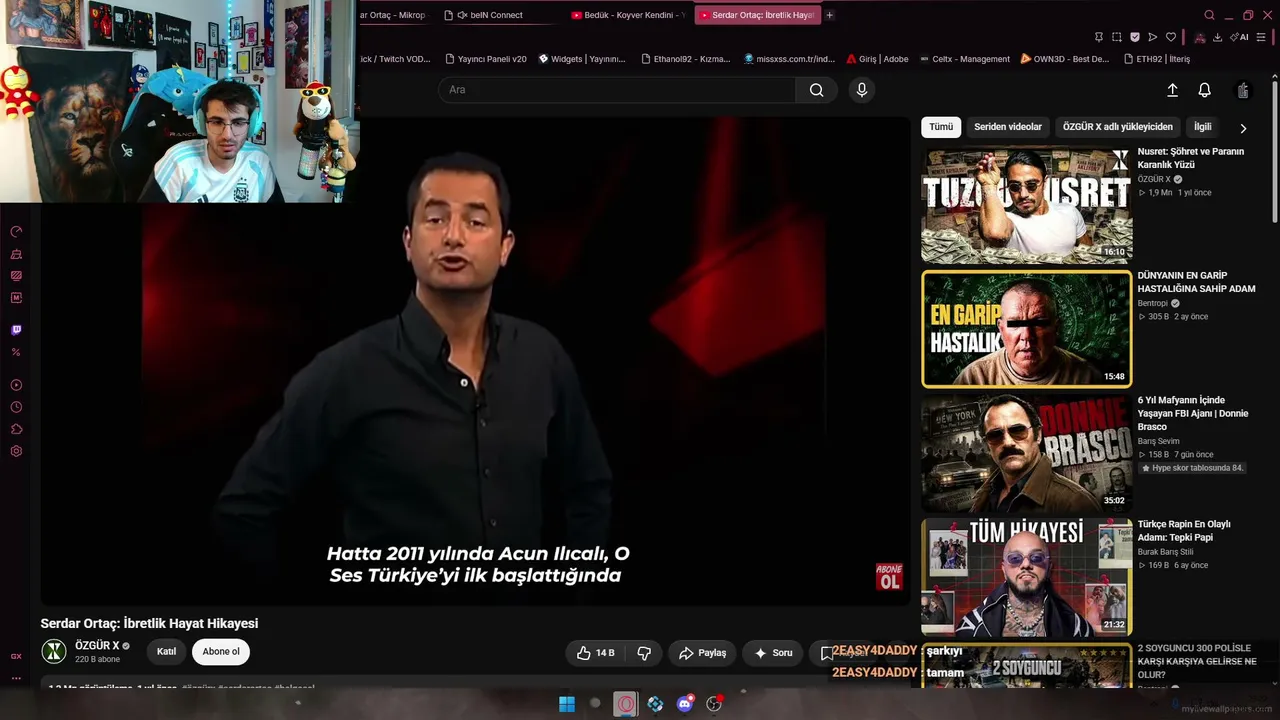Open the OWN3D bookmark
This screenshot has width=1280, height=720.
click(x=1065, y=59)
